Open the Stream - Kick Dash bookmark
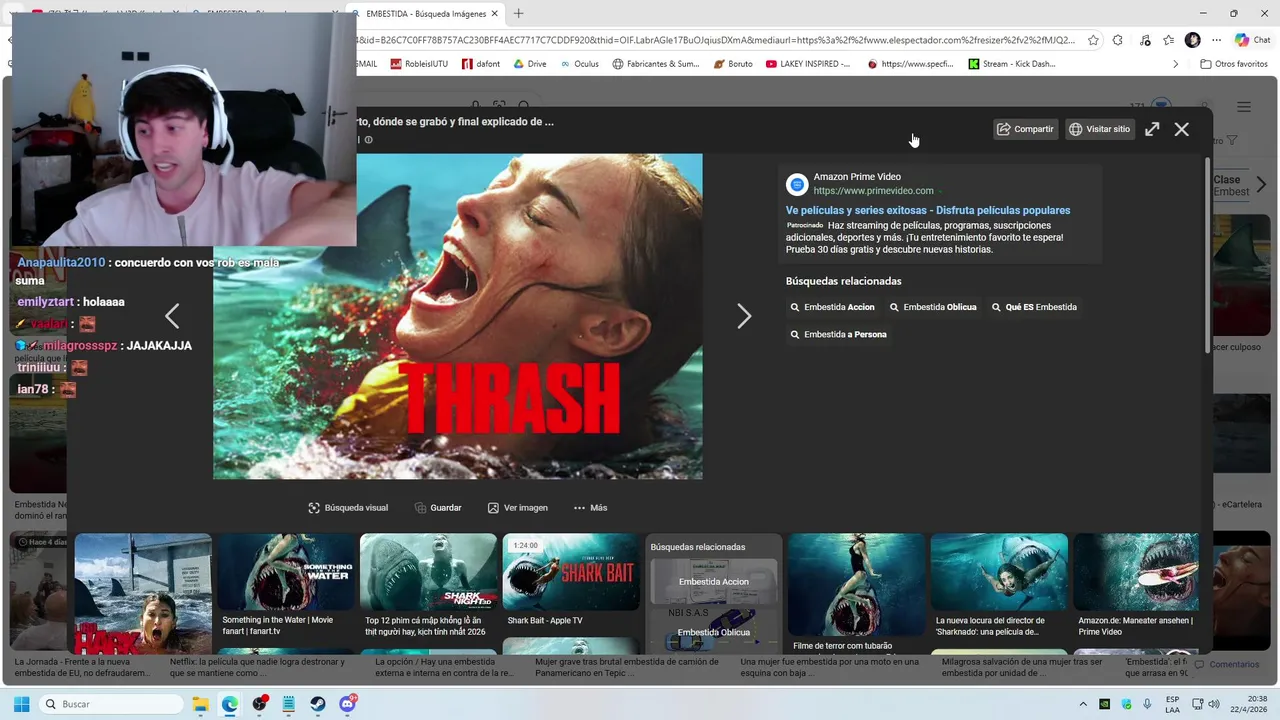Screen dimensions: 1280x720 pos(1012,64)
